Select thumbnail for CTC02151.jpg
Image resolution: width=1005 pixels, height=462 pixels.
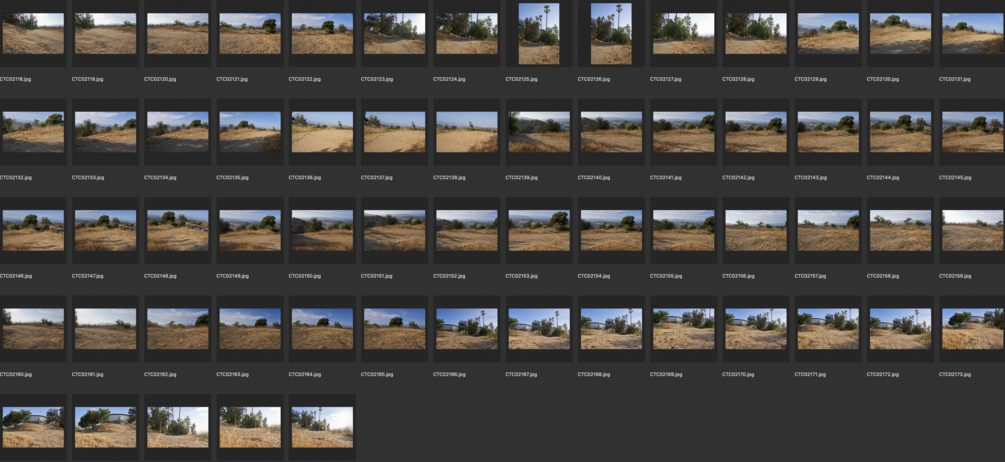395,231
